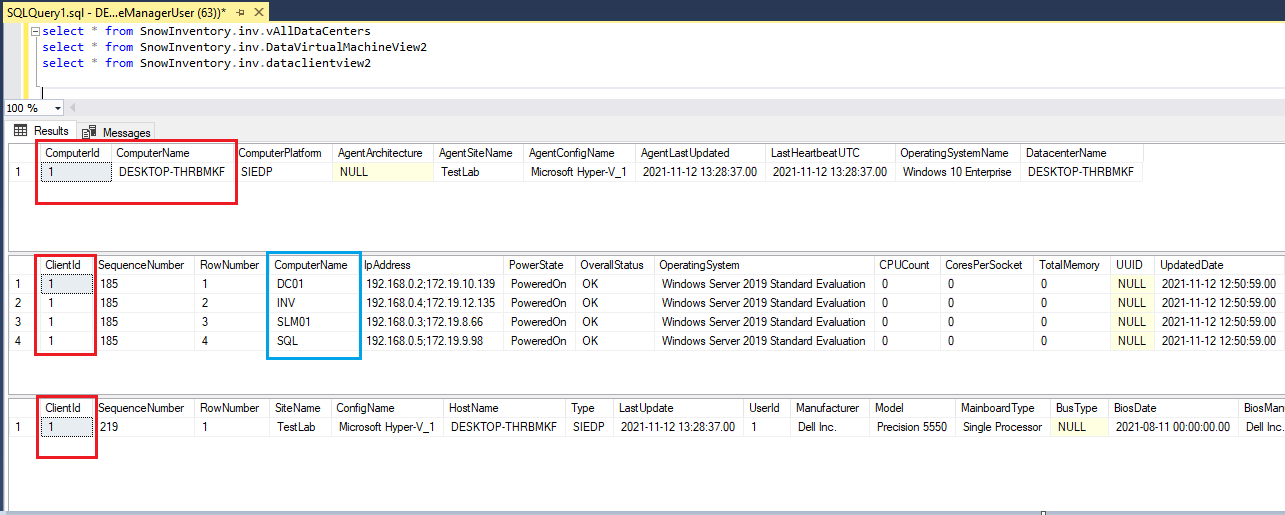
Task: Select the INV computer name cell
Action: (x=314, y=303)
